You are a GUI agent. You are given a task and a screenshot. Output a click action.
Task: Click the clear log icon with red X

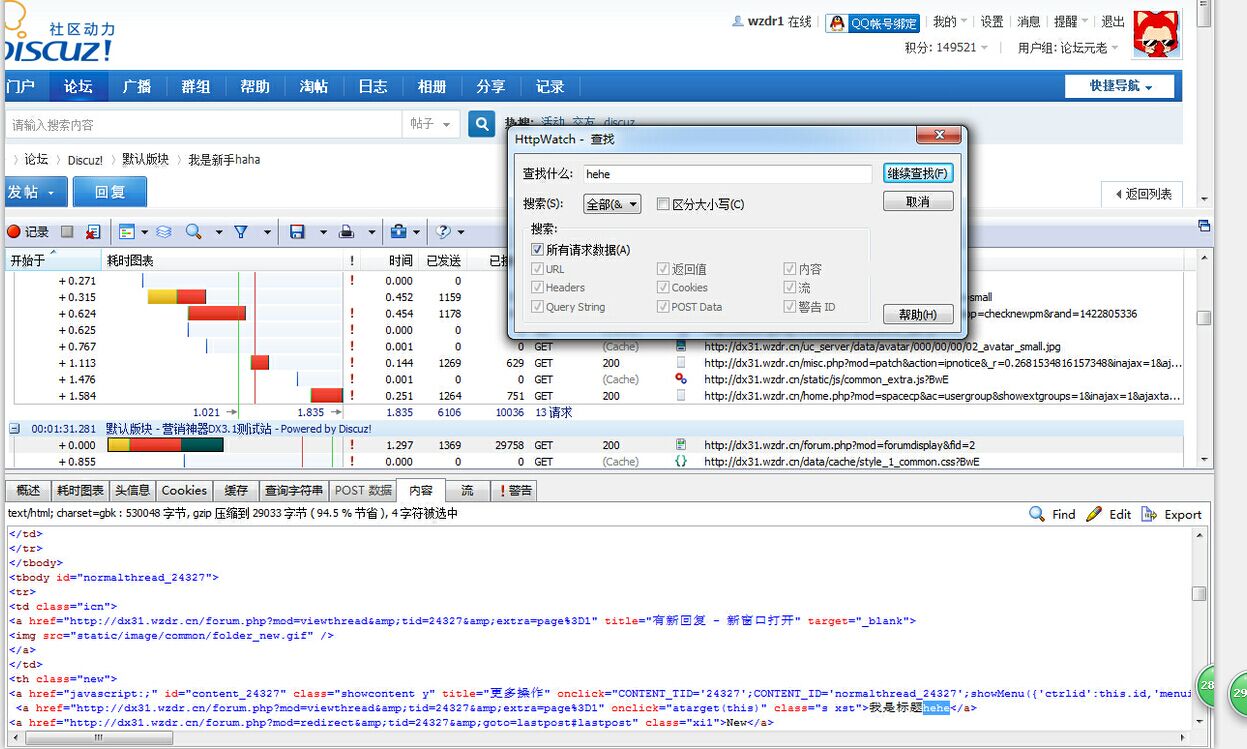click(x=93, y=232)
